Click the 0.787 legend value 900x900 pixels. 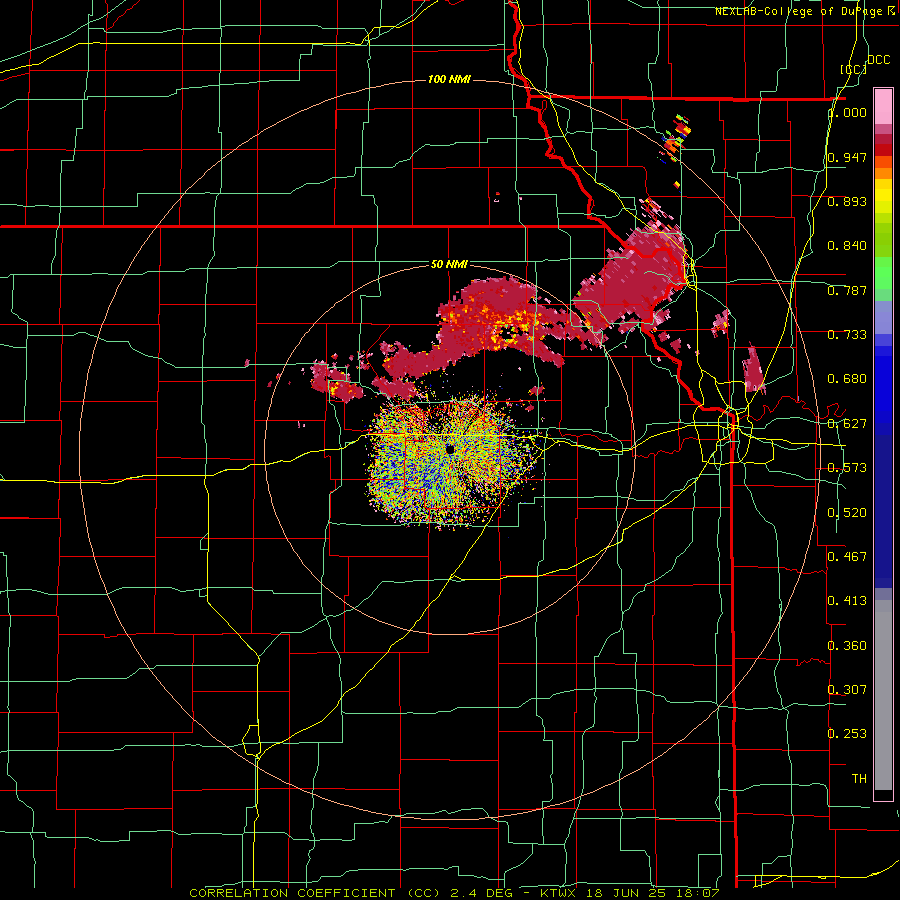pyautogui.click(x=847, y=290)
